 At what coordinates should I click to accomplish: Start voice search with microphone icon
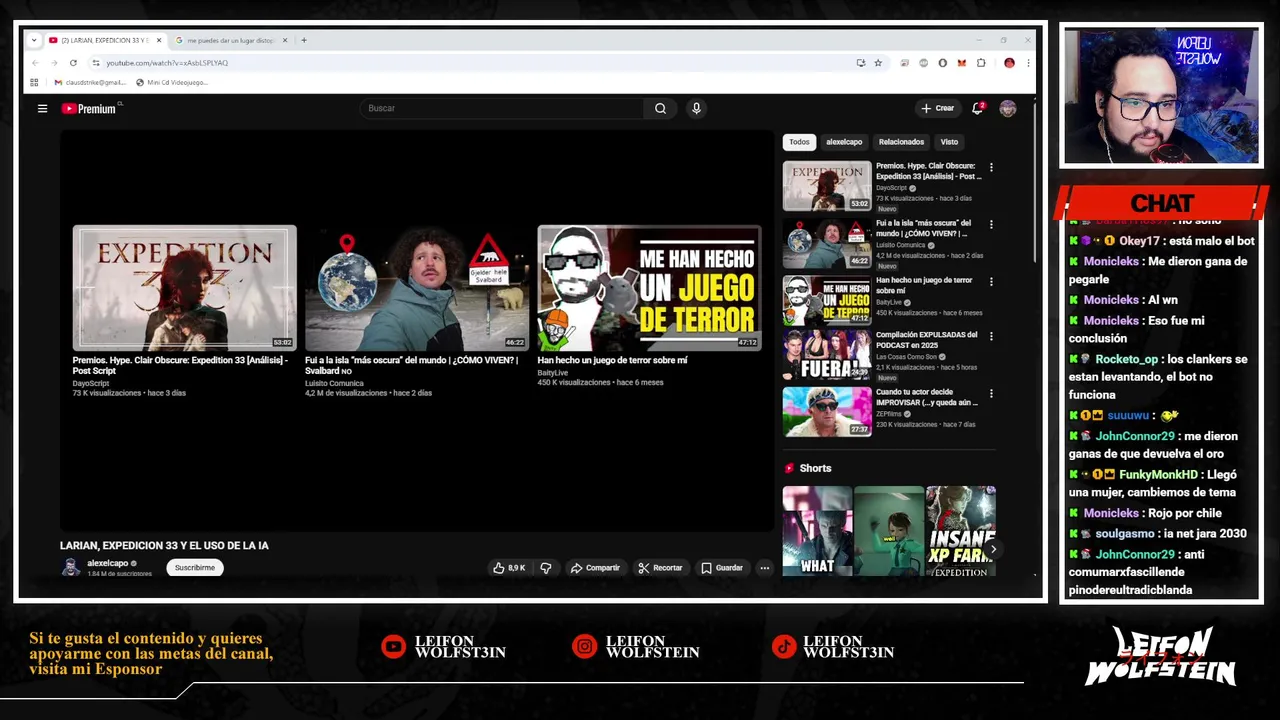(696, 108)
